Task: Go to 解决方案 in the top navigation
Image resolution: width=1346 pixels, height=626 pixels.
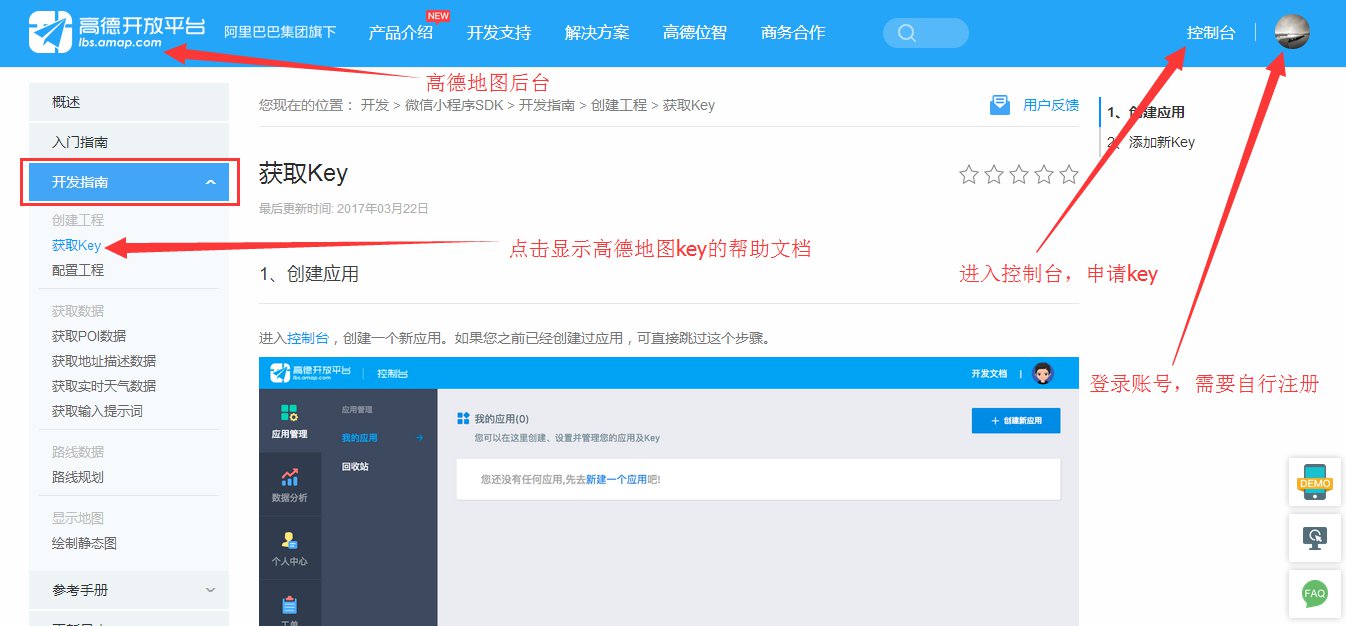Action: click(597, 32)
